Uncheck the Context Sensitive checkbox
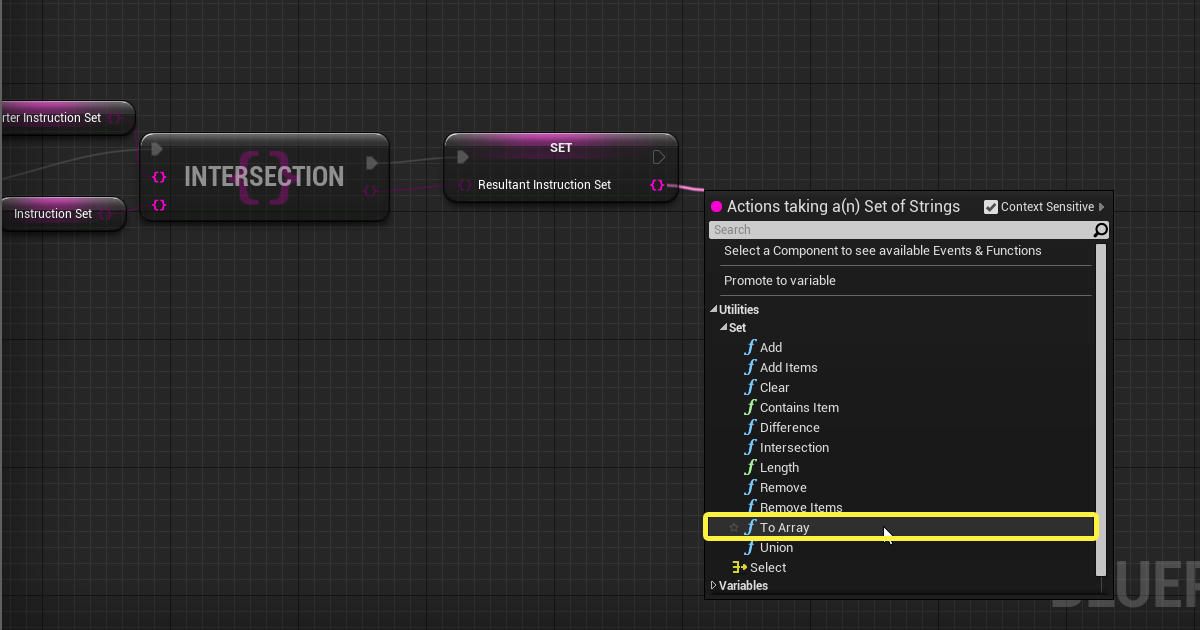 [x=991, y=207]
